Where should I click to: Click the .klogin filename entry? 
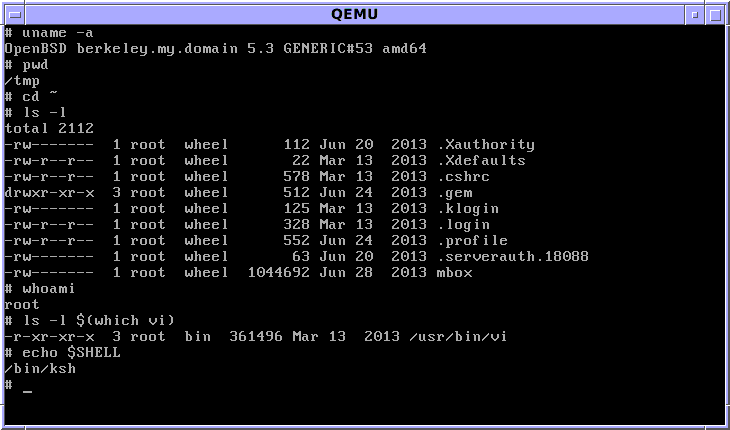468,208
